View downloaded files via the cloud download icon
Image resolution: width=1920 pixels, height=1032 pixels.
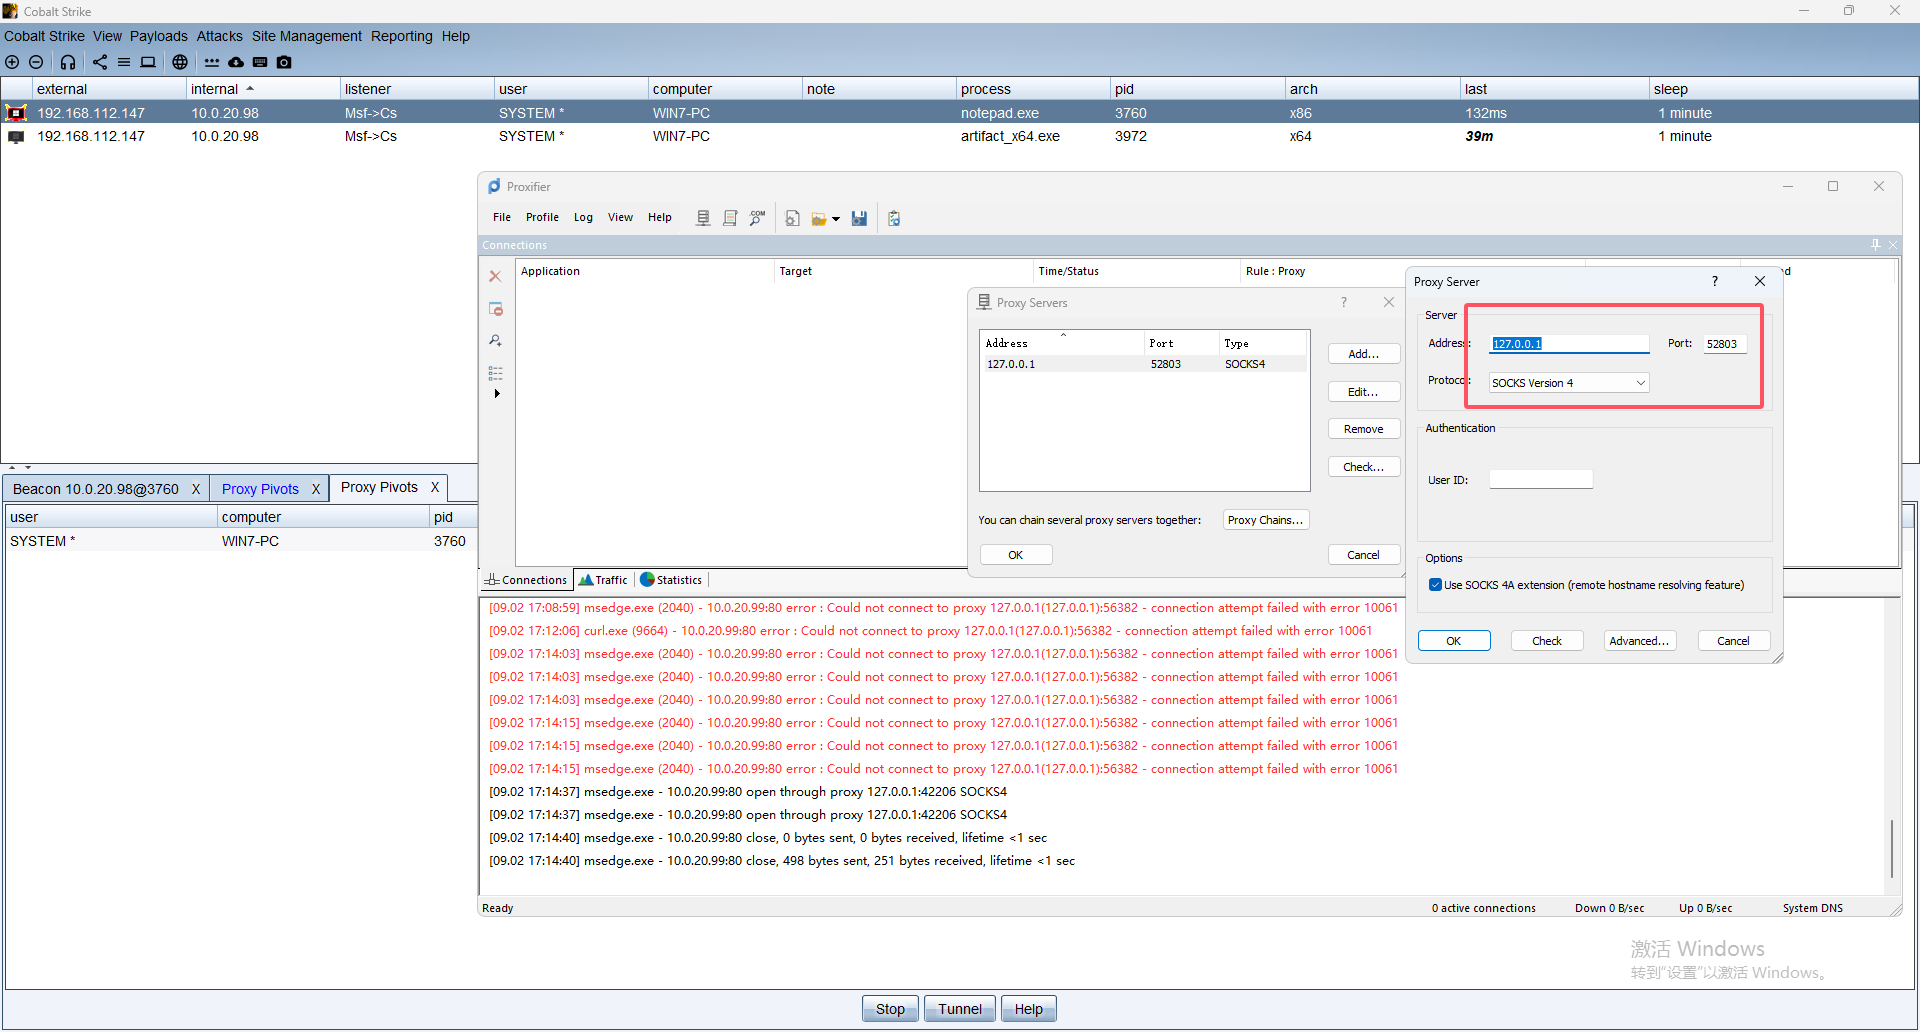pos(236,62)
